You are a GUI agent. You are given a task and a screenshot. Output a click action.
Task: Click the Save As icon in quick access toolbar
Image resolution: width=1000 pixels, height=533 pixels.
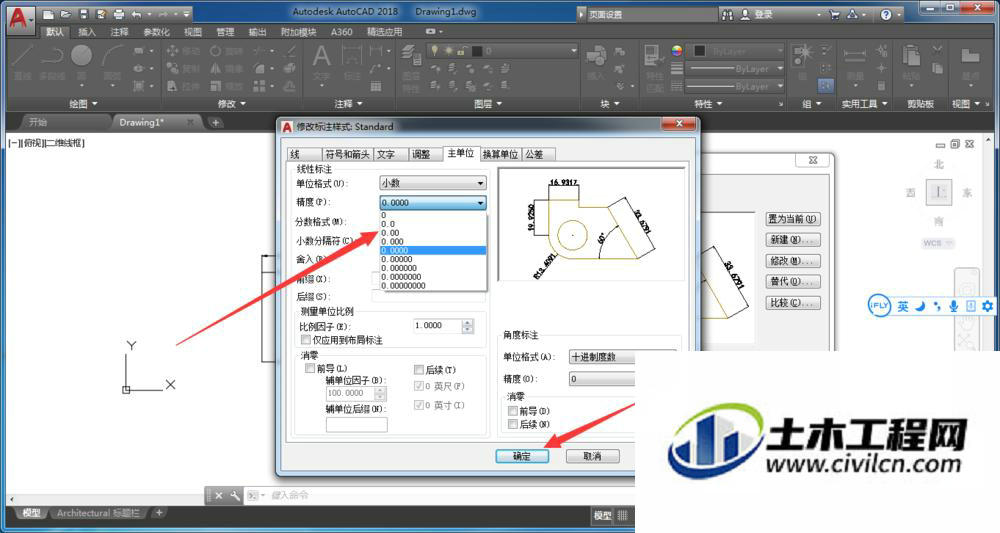point(101,13)
